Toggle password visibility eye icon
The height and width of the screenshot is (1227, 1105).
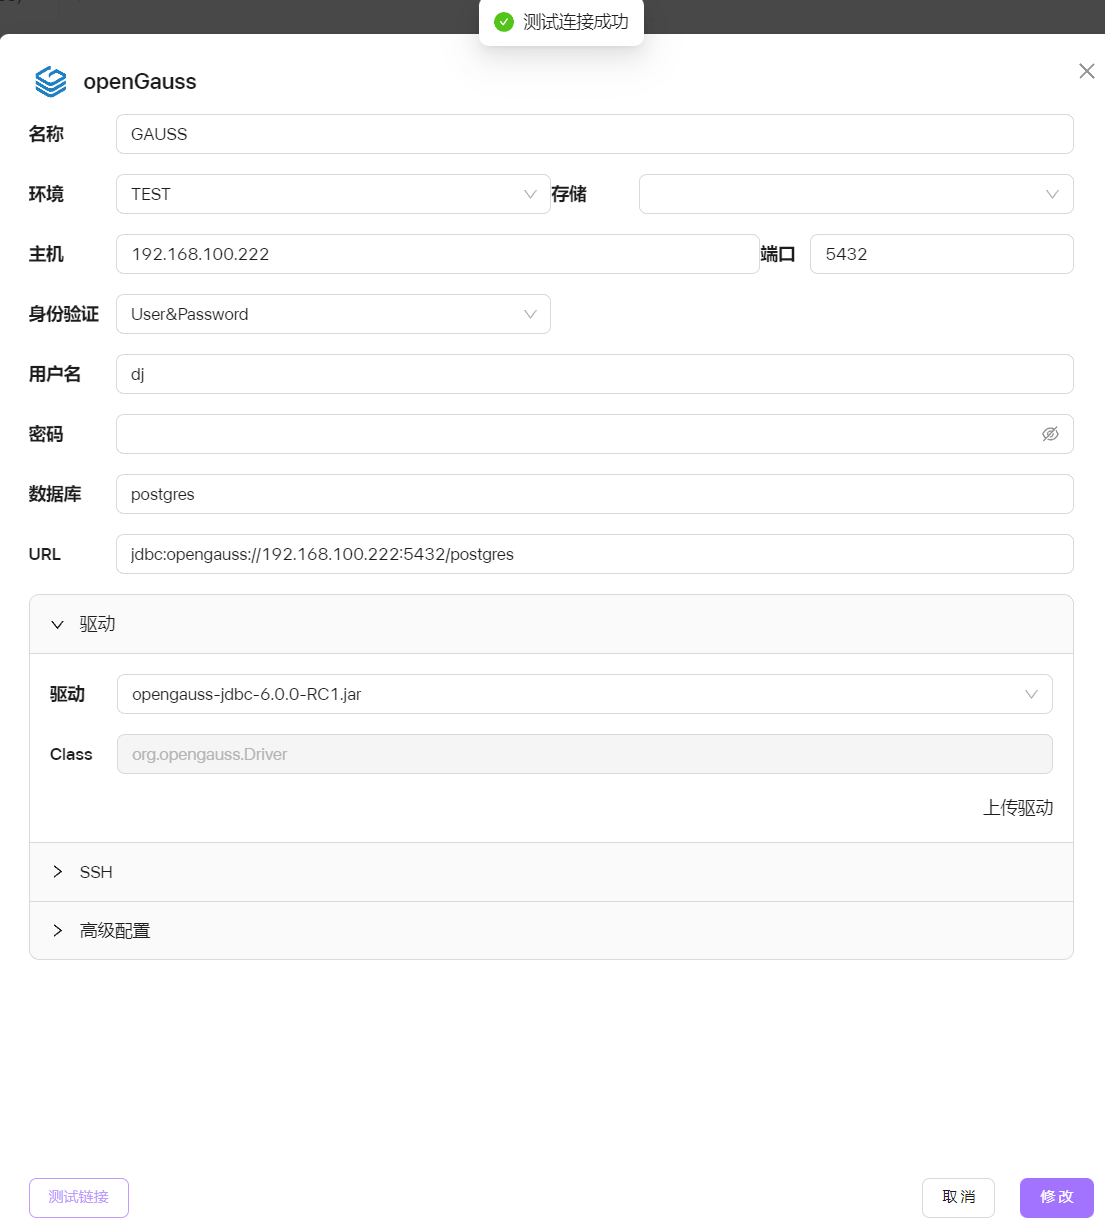(1050, 434)
